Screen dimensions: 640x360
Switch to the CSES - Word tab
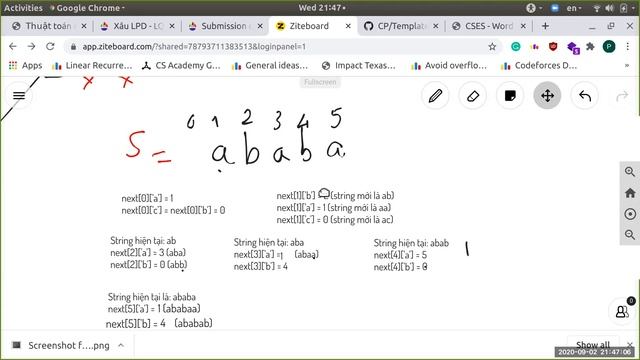click(x=489, y=26)
